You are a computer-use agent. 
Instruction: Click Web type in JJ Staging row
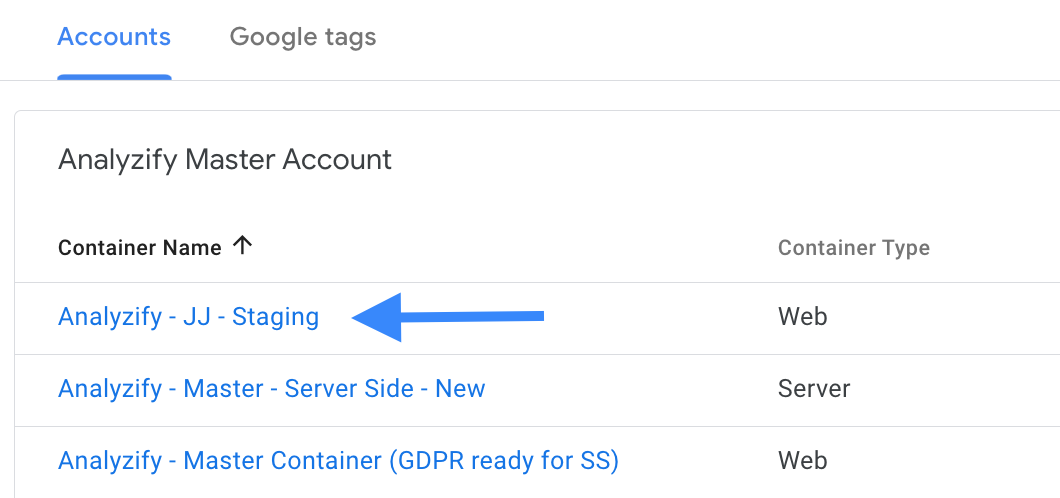point(802,316)
